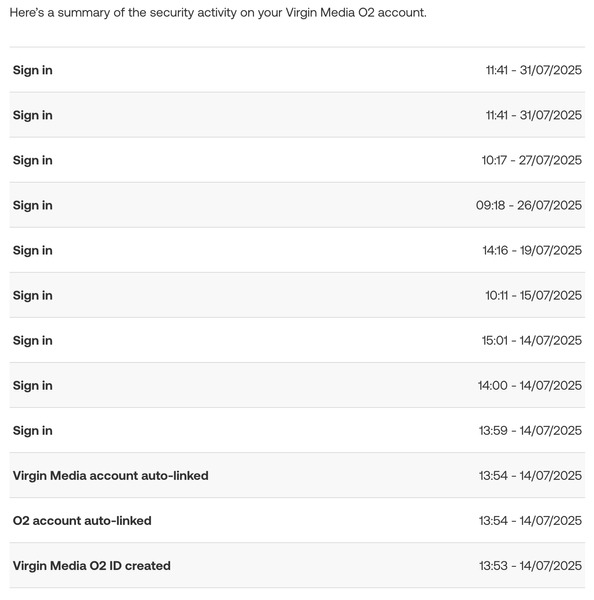Viewport: 594px width, 600px height.
Task: Click O2 account auto-linked entry
Action: (x=297, y=520)
